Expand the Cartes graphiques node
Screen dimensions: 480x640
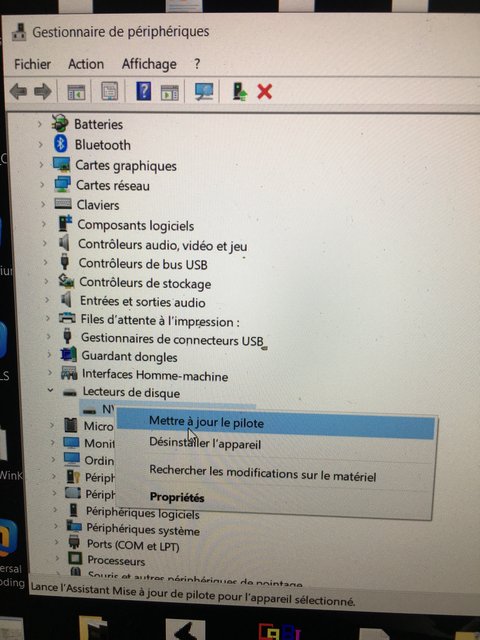click(x=41, y=165)
